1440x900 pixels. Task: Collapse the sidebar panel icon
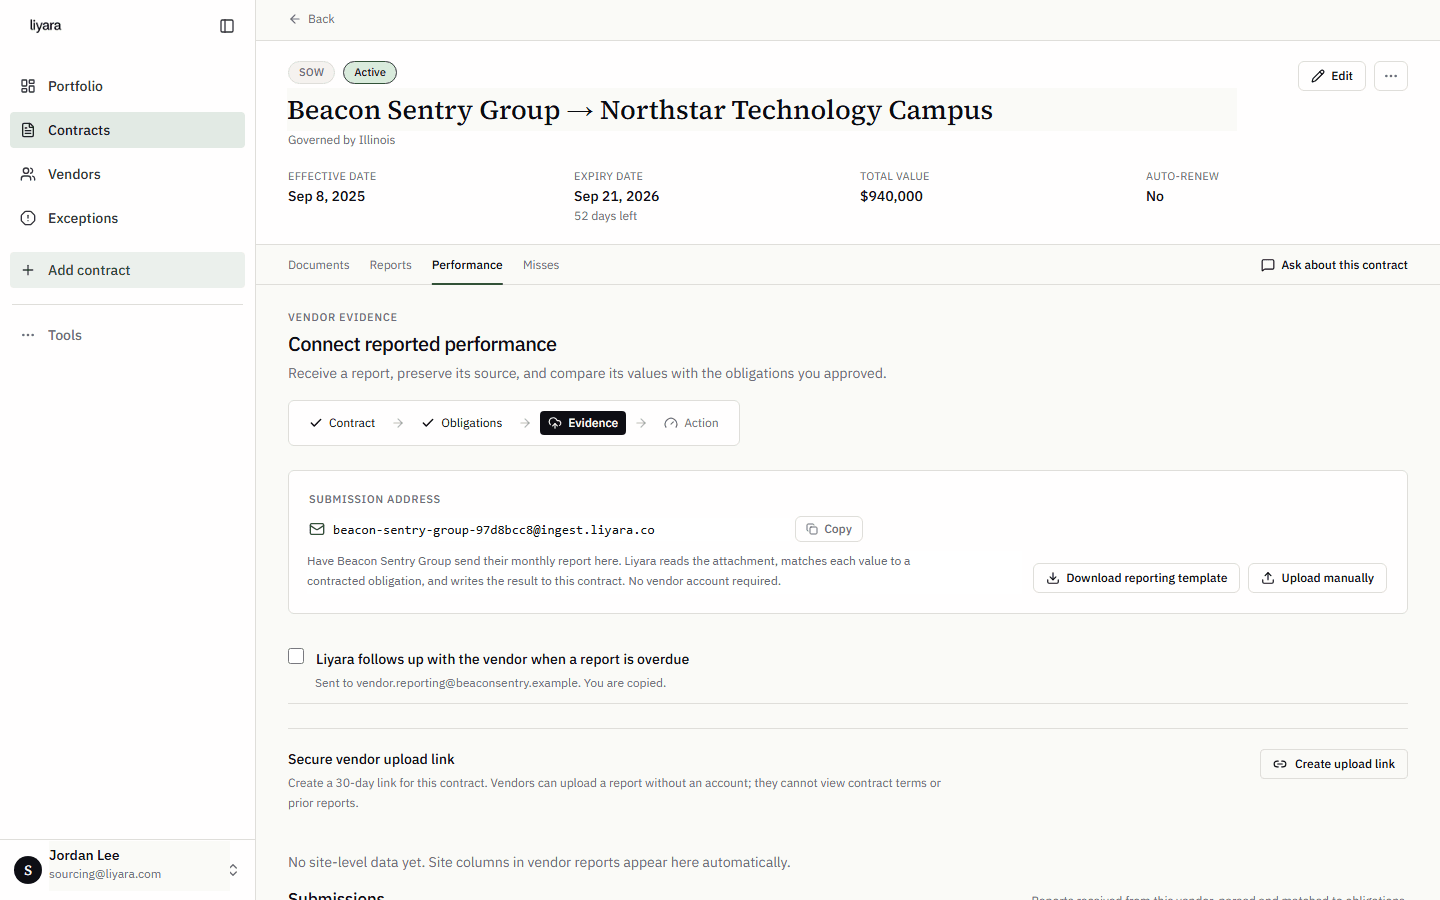pos(227,26)
